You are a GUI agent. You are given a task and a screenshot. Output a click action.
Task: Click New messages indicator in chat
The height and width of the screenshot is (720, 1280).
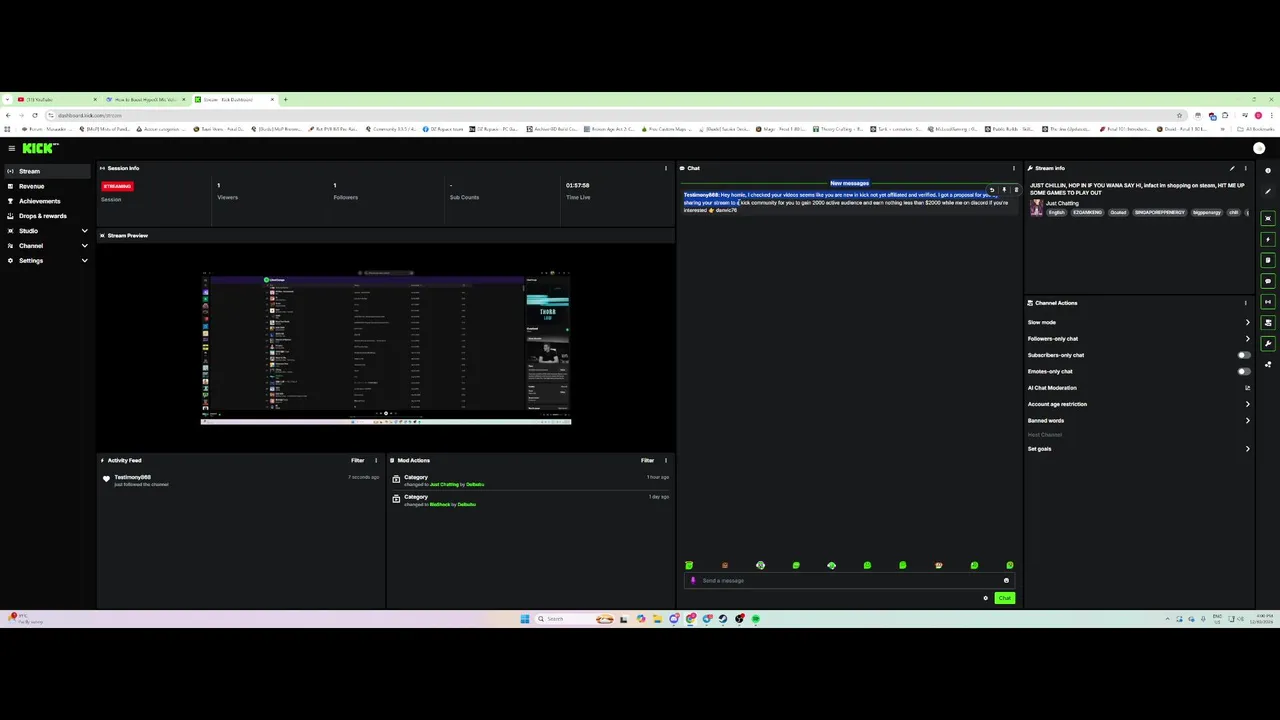[849, 183]
